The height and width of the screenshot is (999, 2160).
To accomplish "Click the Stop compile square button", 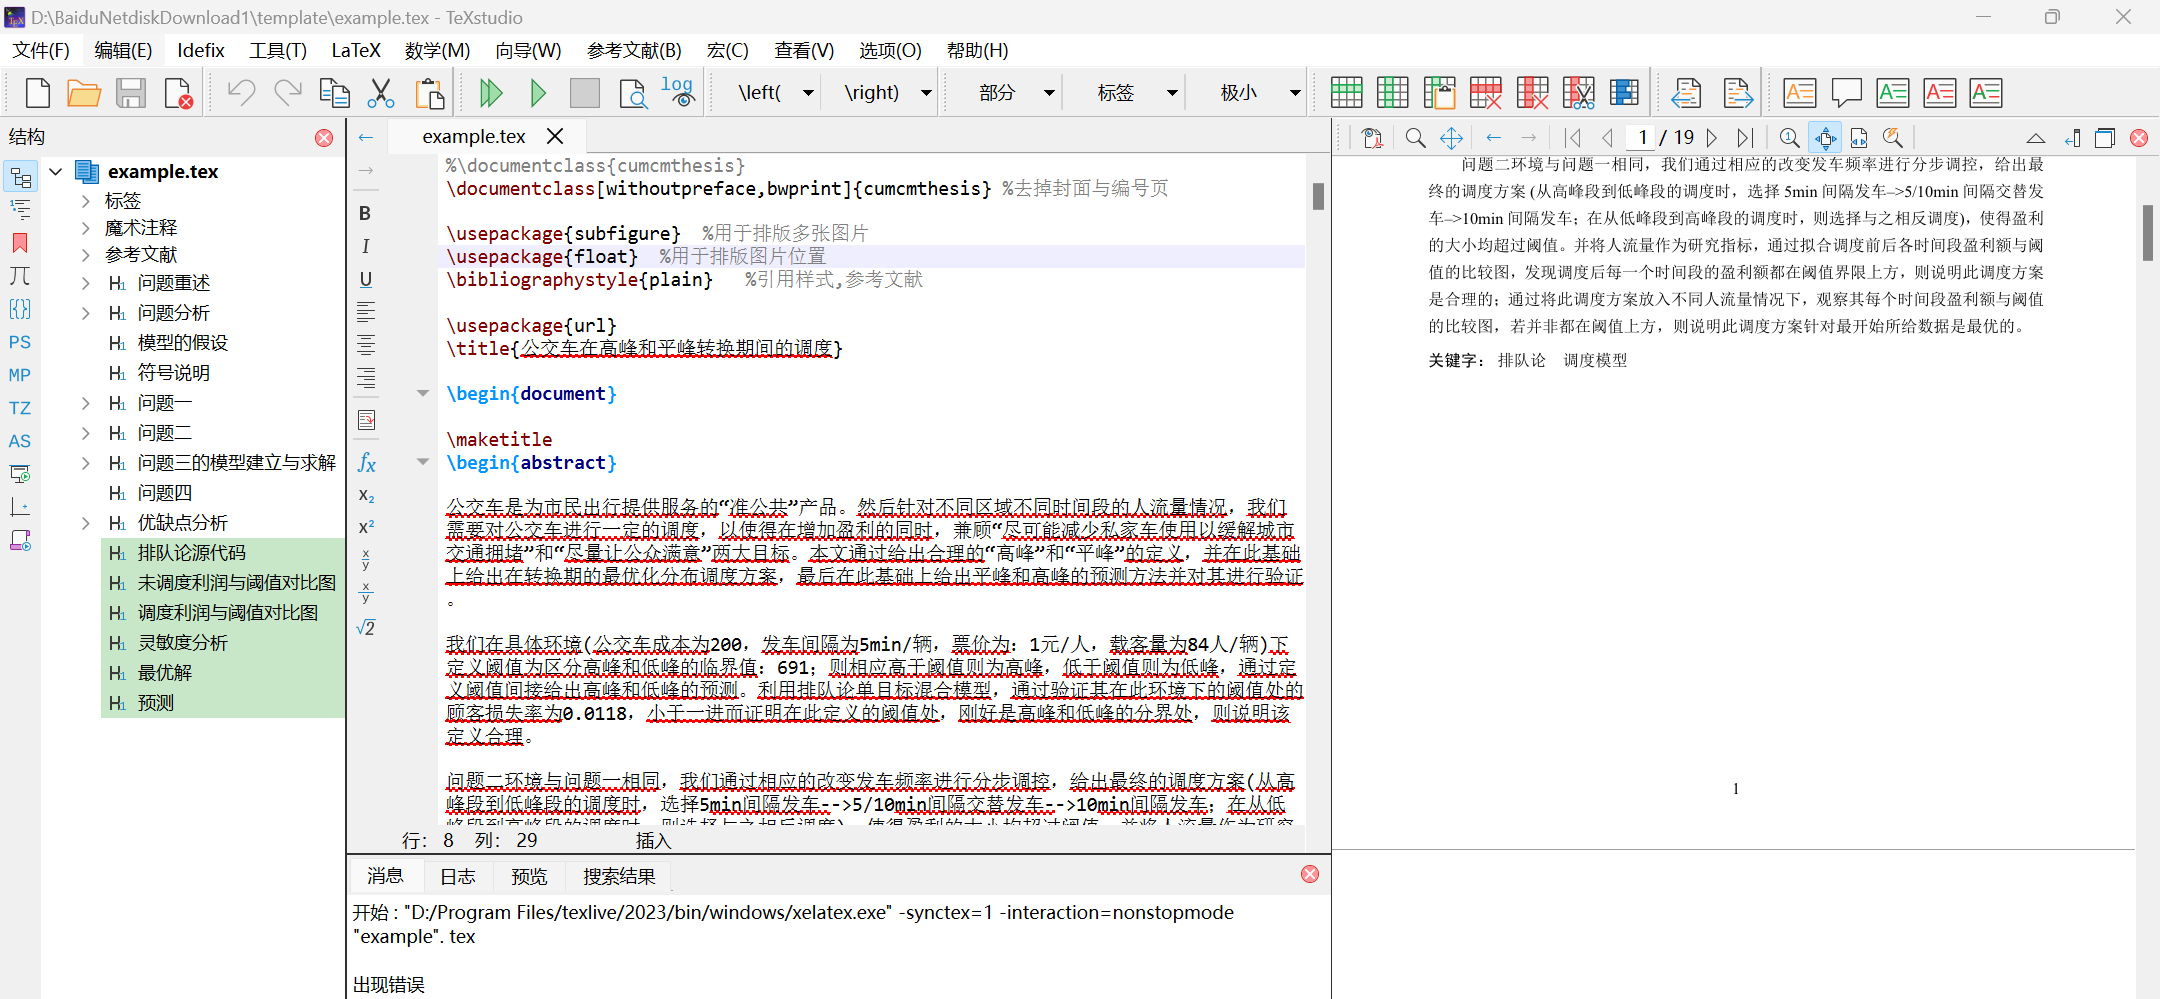I will [x=585, y=93].
